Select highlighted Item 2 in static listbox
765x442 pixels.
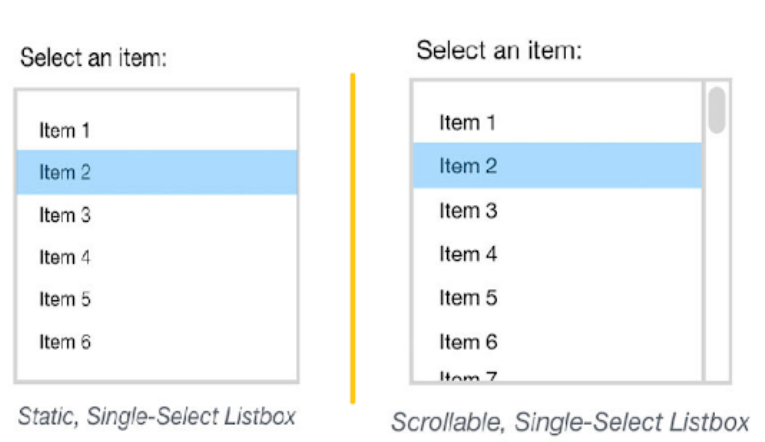point(157,172)
